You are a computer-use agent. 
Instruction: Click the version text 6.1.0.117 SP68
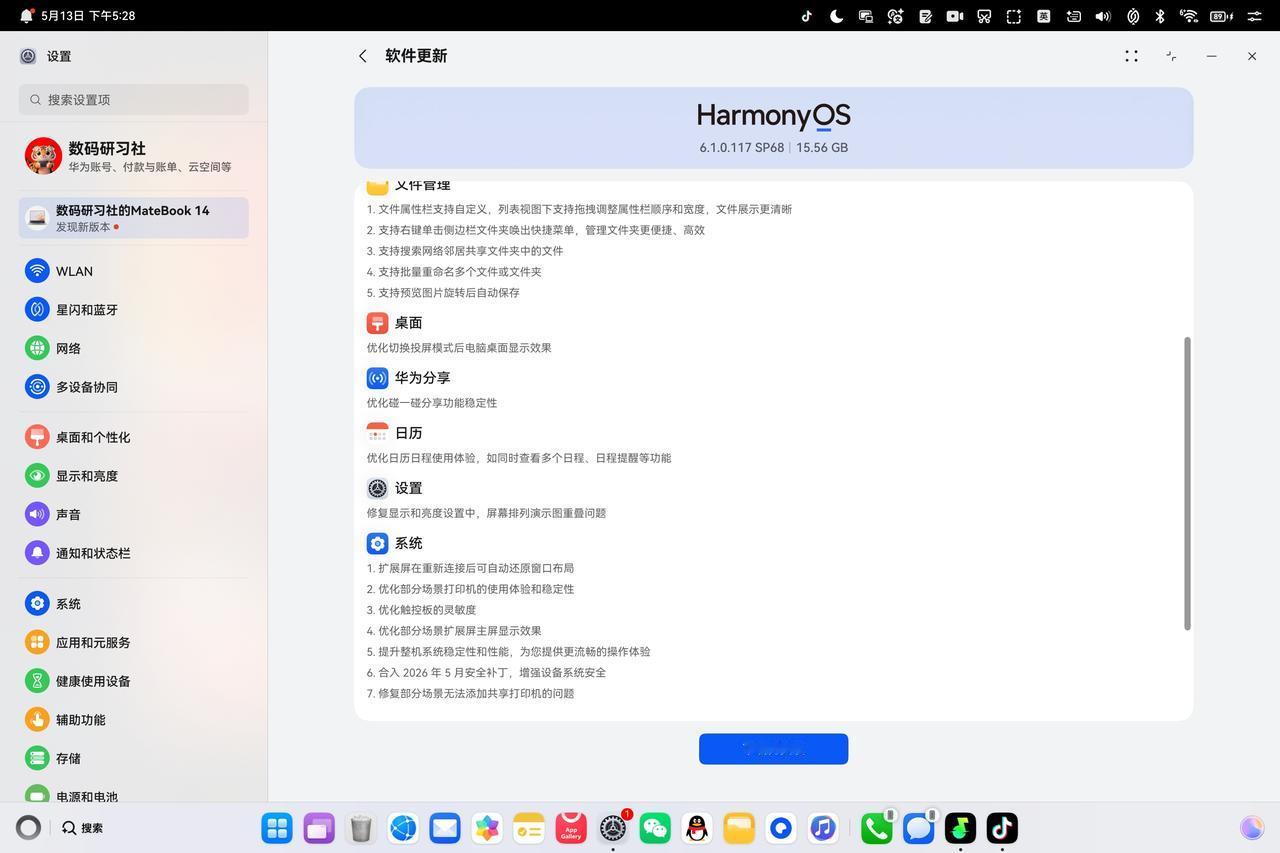point(741,147)
